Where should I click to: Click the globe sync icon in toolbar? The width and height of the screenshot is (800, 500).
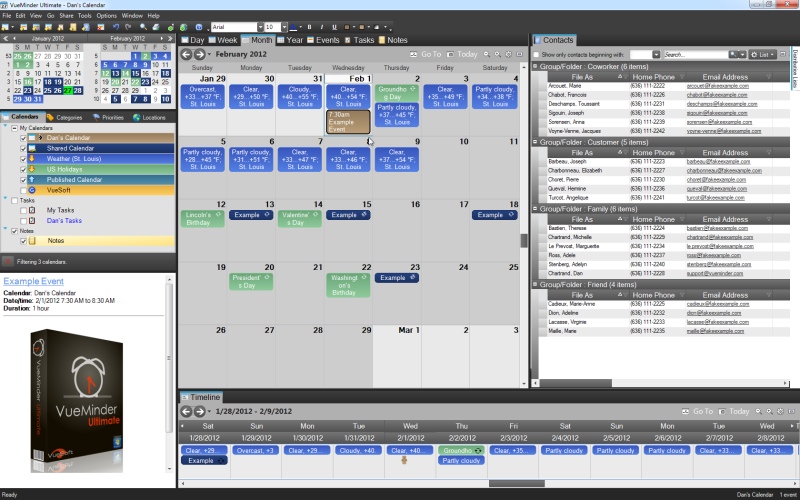[x=183, y=27]
